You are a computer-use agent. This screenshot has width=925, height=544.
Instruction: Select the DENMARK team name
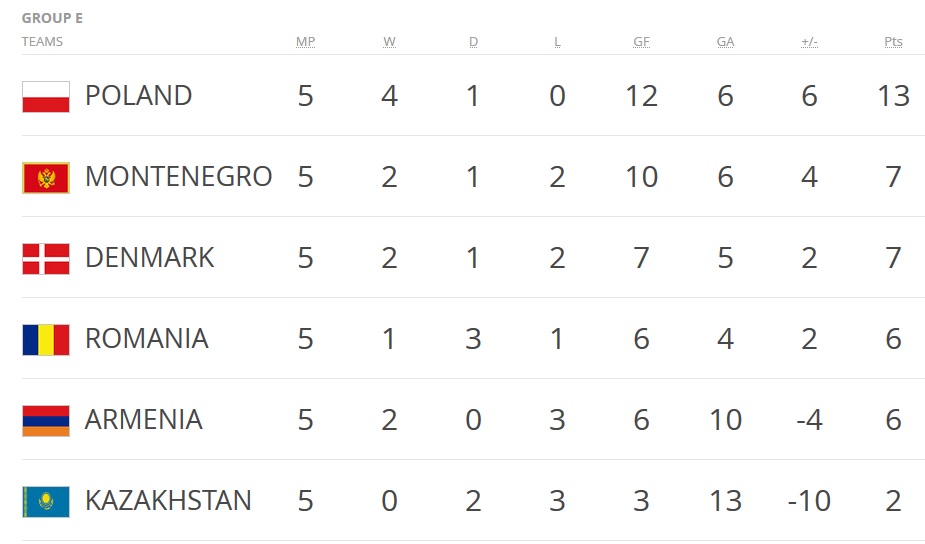[x=149, y=258]
